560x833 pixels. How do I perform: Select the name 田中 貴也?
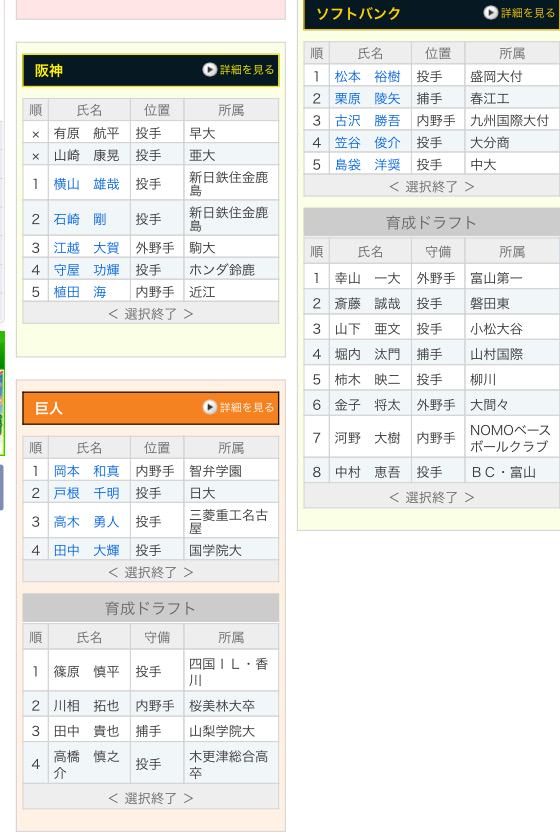point(87,731)
